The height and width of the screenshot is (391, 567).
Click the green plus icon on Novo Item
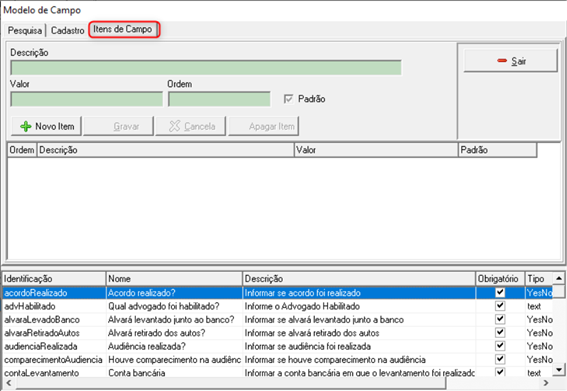[26, 126]
